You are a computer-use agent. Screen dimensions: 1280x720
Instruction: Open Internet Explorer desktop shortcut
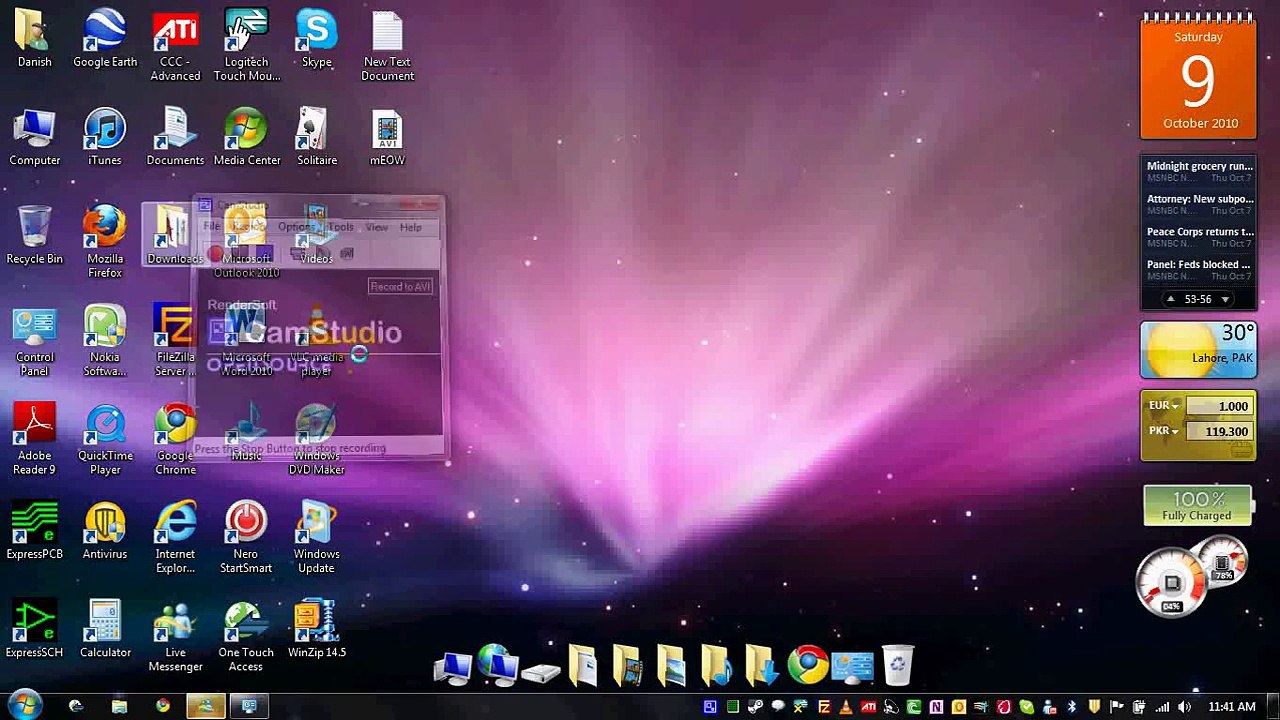pos(175,539)
